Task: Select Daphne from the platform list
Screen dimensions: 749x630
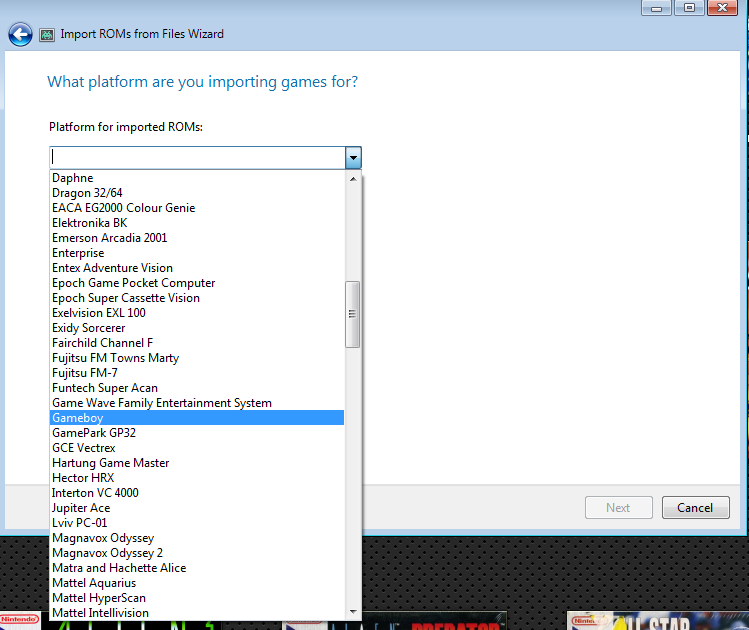Action: (197, 178)
